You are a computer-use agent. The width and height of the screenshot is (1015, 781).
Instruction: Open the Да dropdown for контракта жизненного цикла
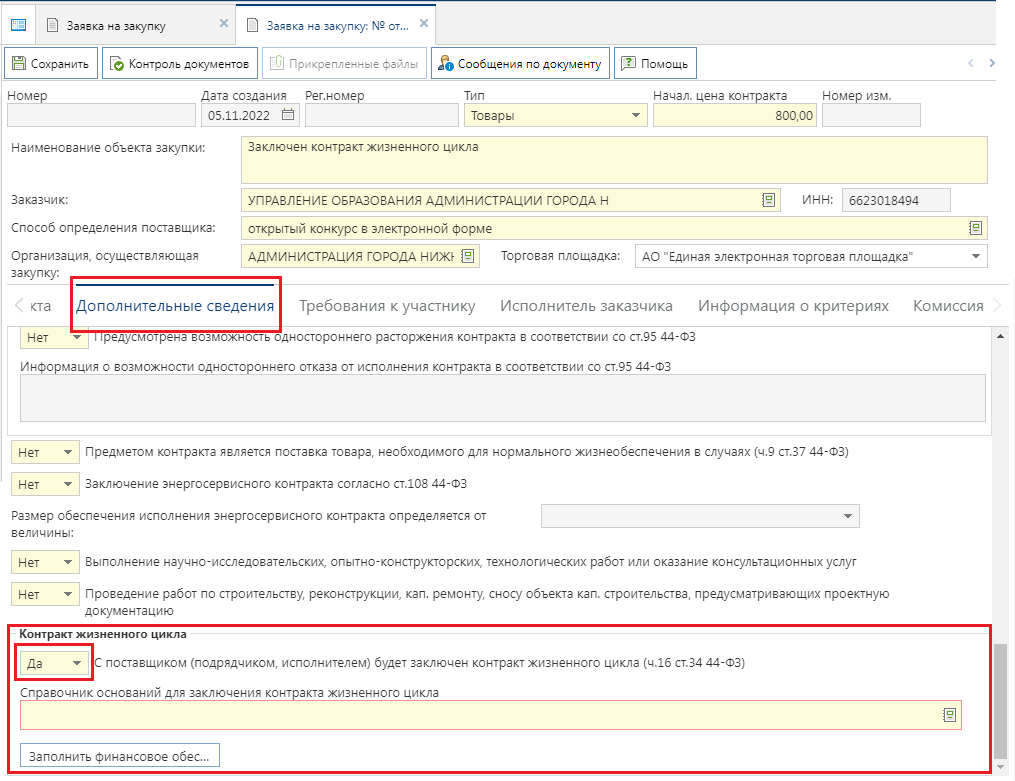coord(54,663)
